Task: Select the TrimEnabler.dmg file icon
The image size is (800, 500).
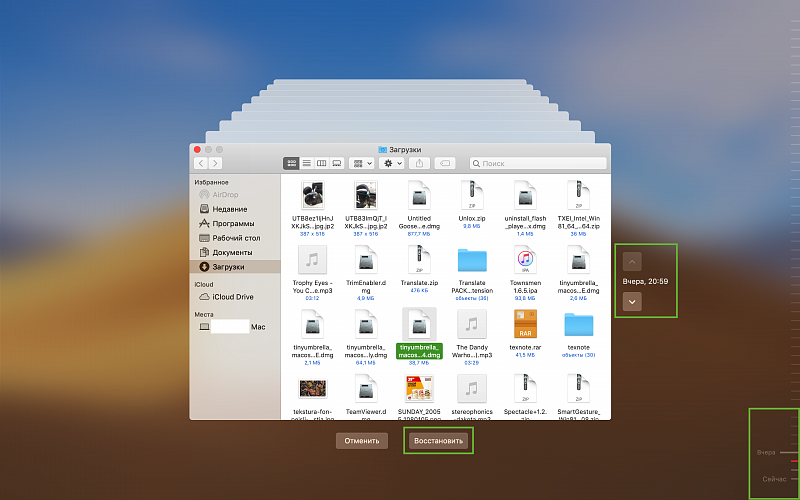Action: [x=365, y=260]
